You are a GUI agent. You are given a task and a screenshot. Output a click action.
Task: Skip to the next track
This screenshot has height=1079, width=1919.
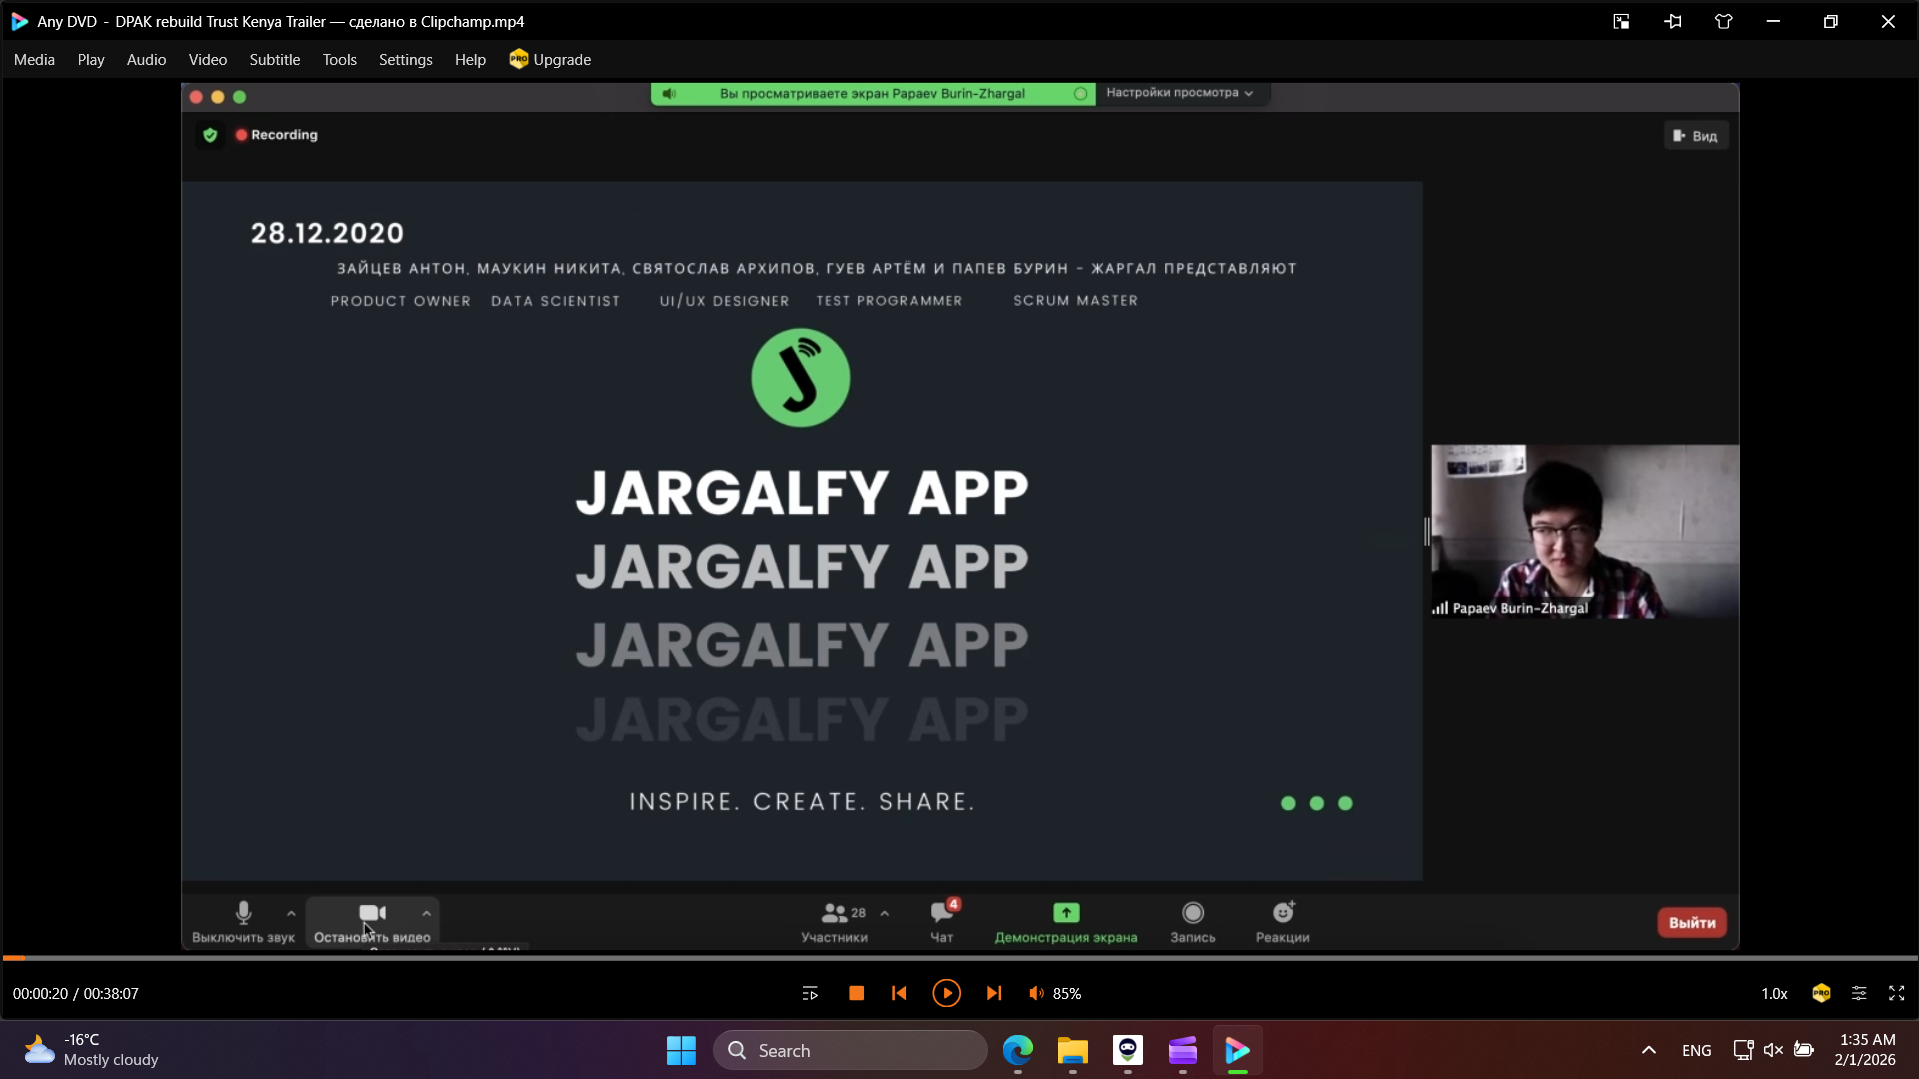pos(993,994)
